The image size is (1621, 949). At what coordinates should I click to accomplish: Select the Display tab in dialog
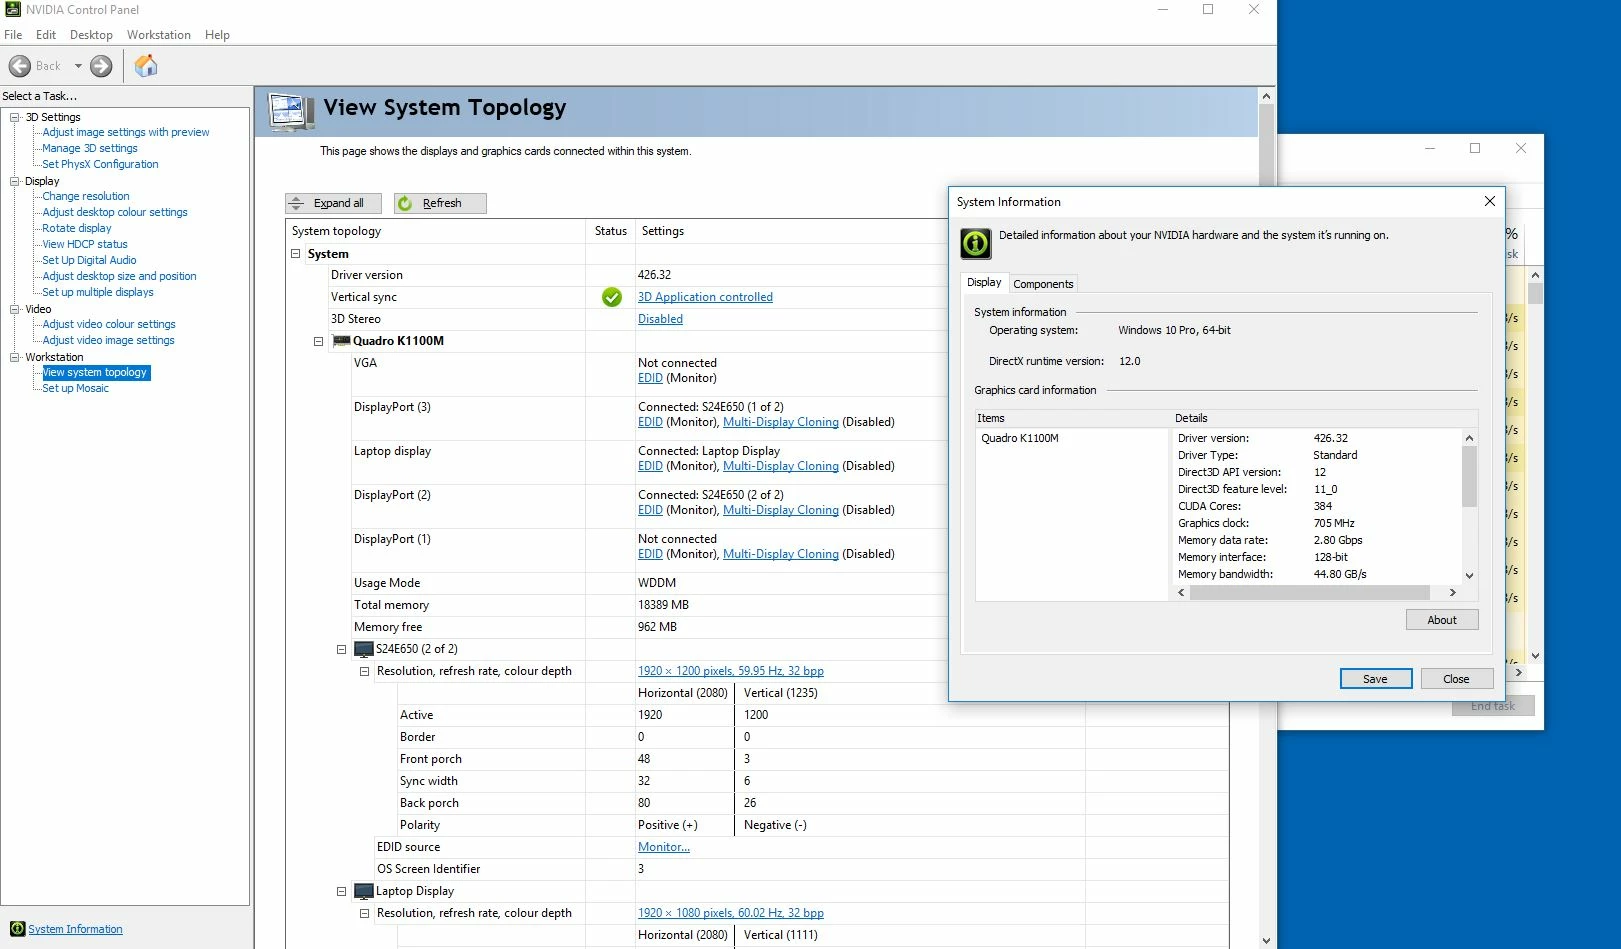coord(984,282)
